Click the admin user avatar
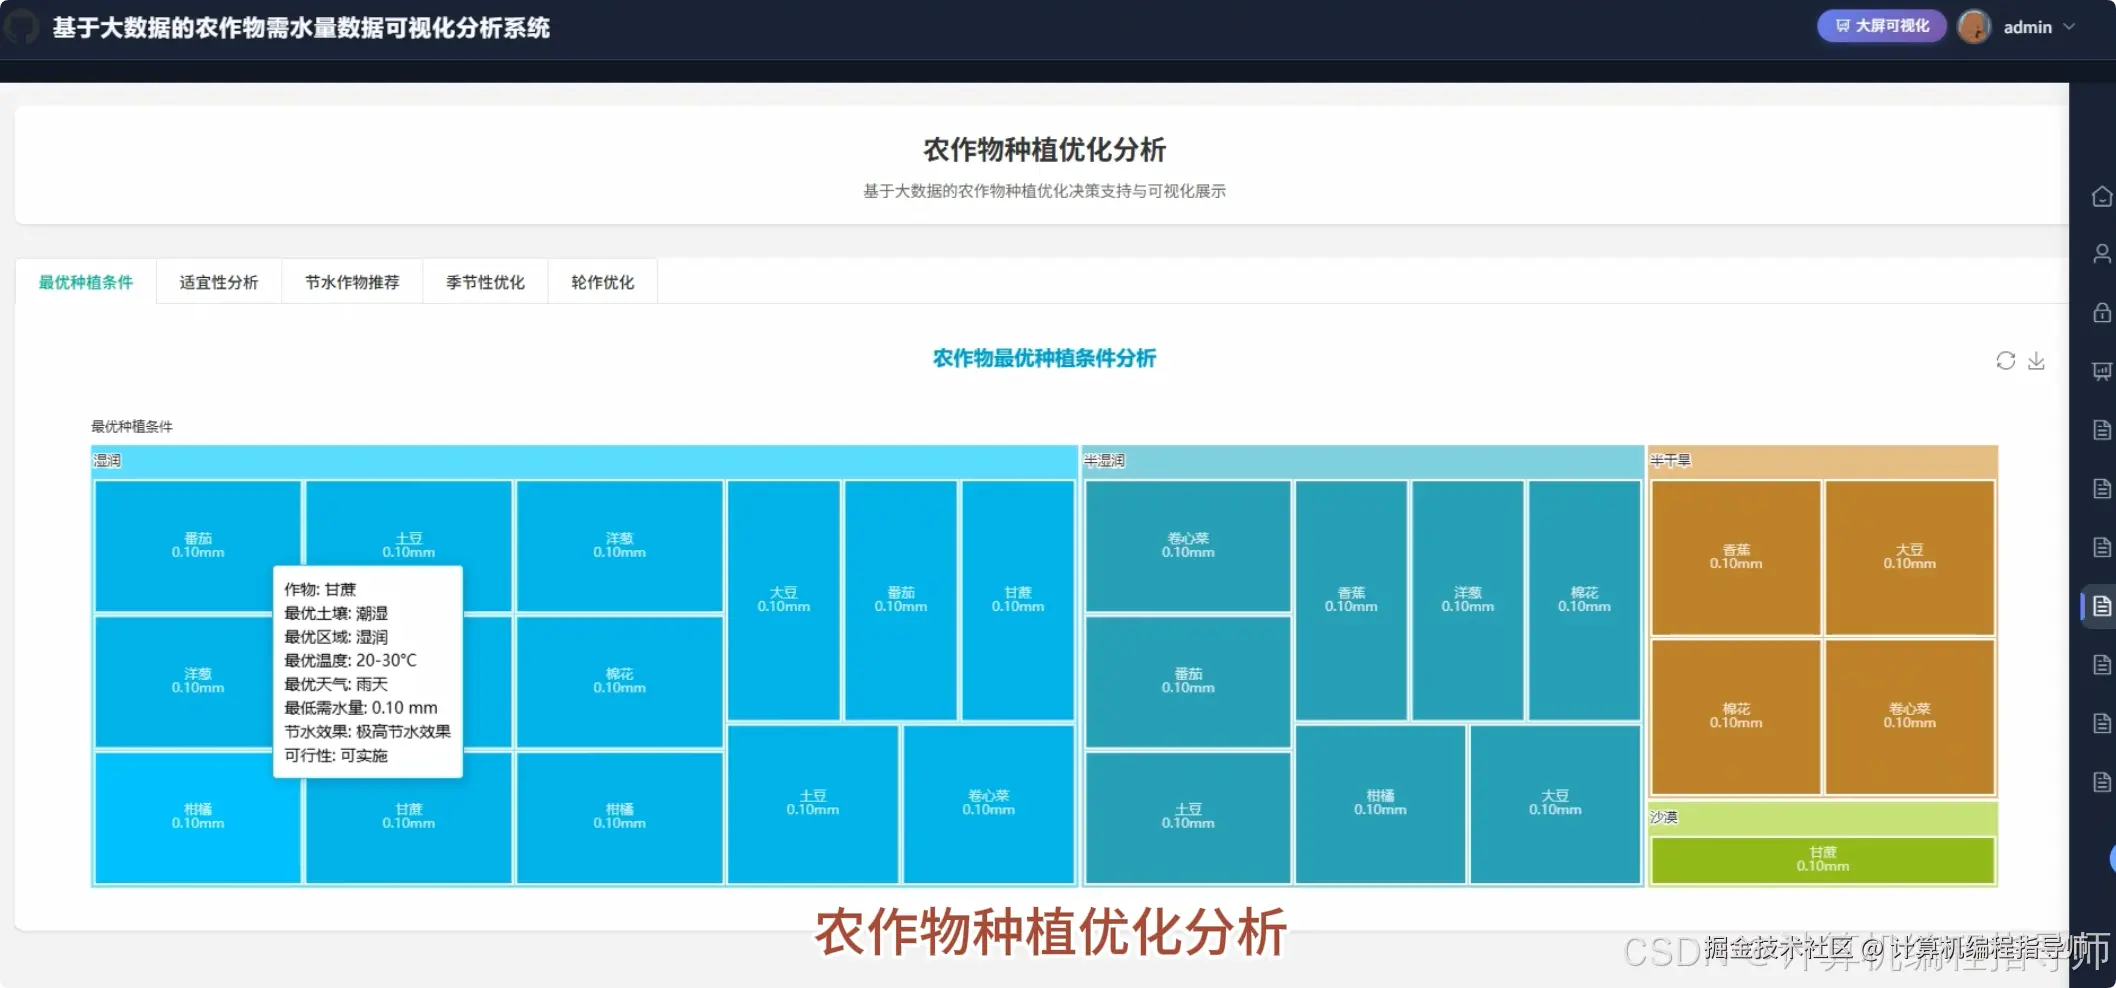This screenshot has height=988, width=2116. 1974,27
